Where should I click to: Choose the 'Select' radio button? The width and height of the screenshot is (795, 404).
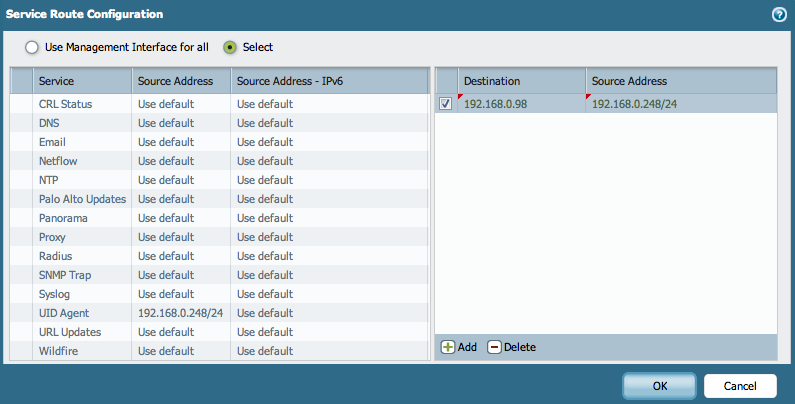[x=230, y=48]
